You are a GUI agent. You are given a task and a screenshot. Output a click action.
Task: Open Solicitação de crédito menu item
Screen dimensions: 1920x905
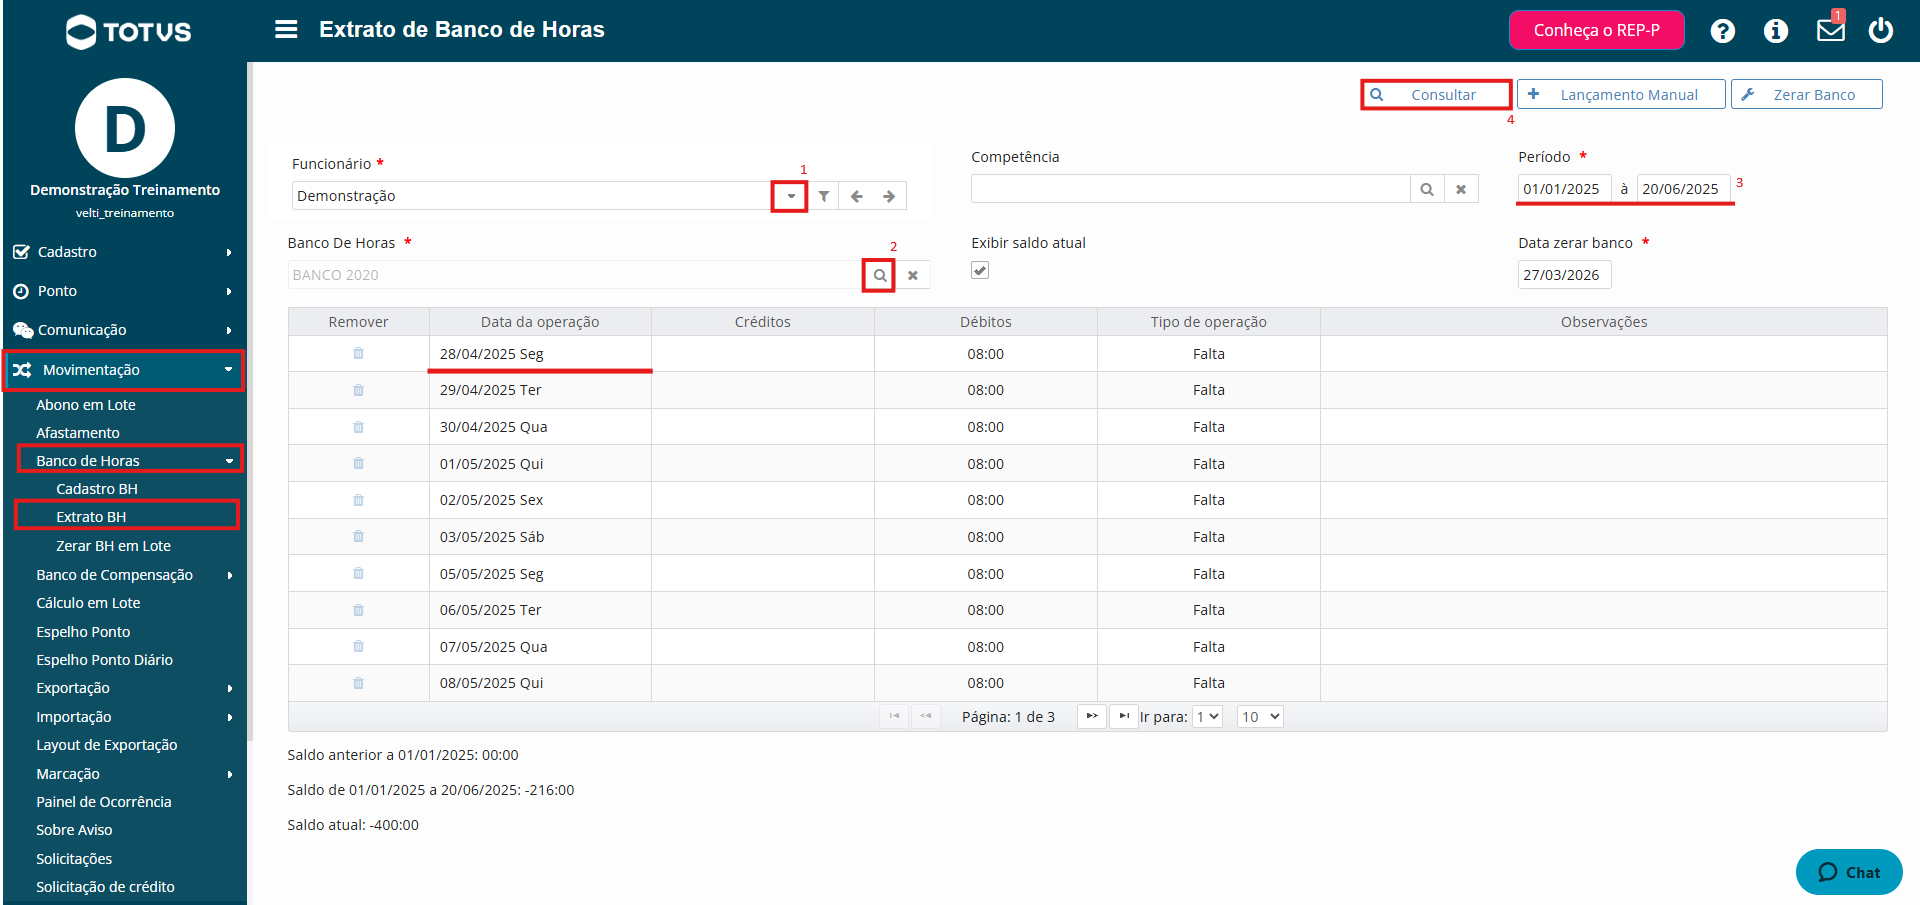(105, 887)
